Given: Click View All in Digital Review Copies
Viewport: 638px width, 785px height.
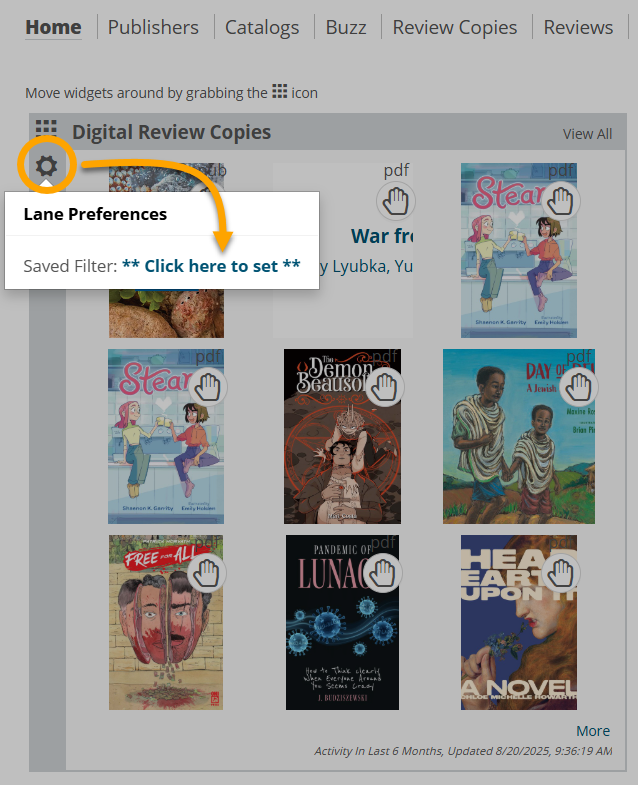Looking at the screenshot, I should (587, 133).
